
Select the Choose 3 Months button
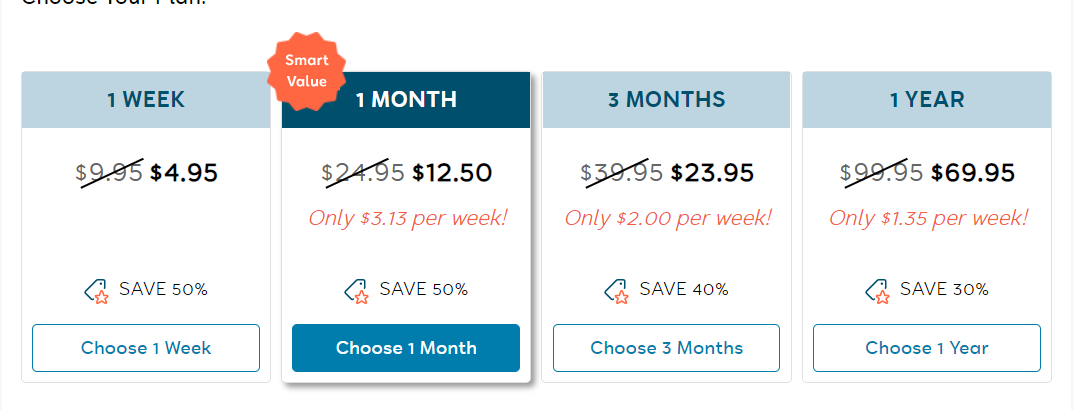click(x=666, y=348)
